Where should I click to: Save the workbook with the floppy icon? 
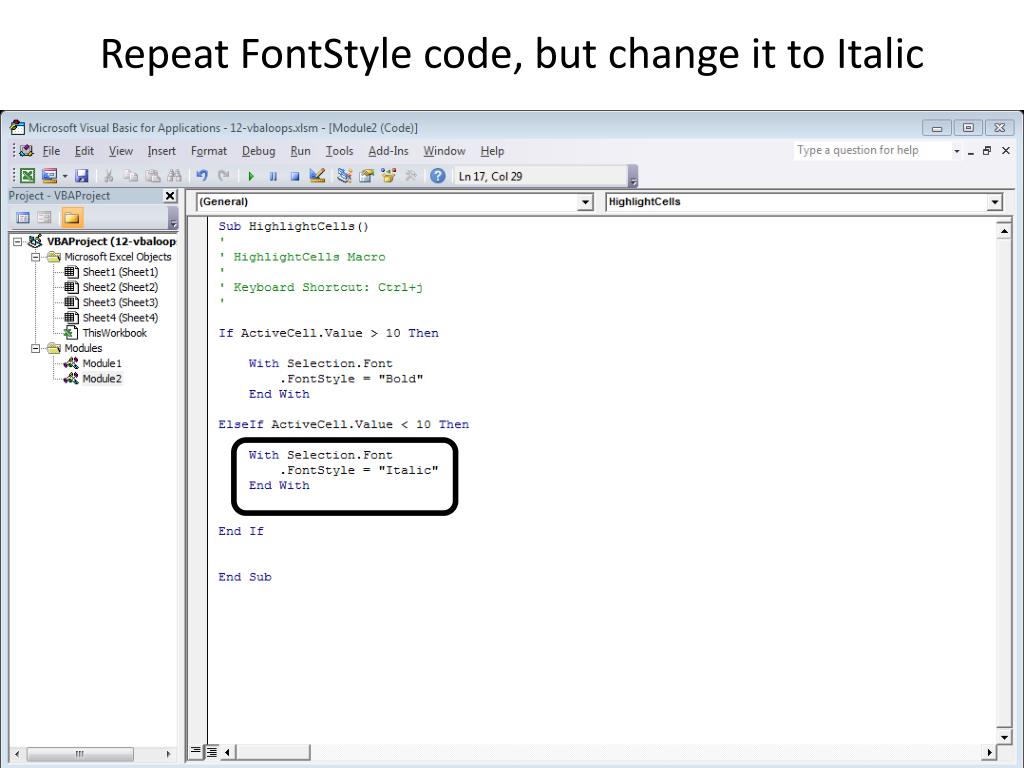pos(82,176)
